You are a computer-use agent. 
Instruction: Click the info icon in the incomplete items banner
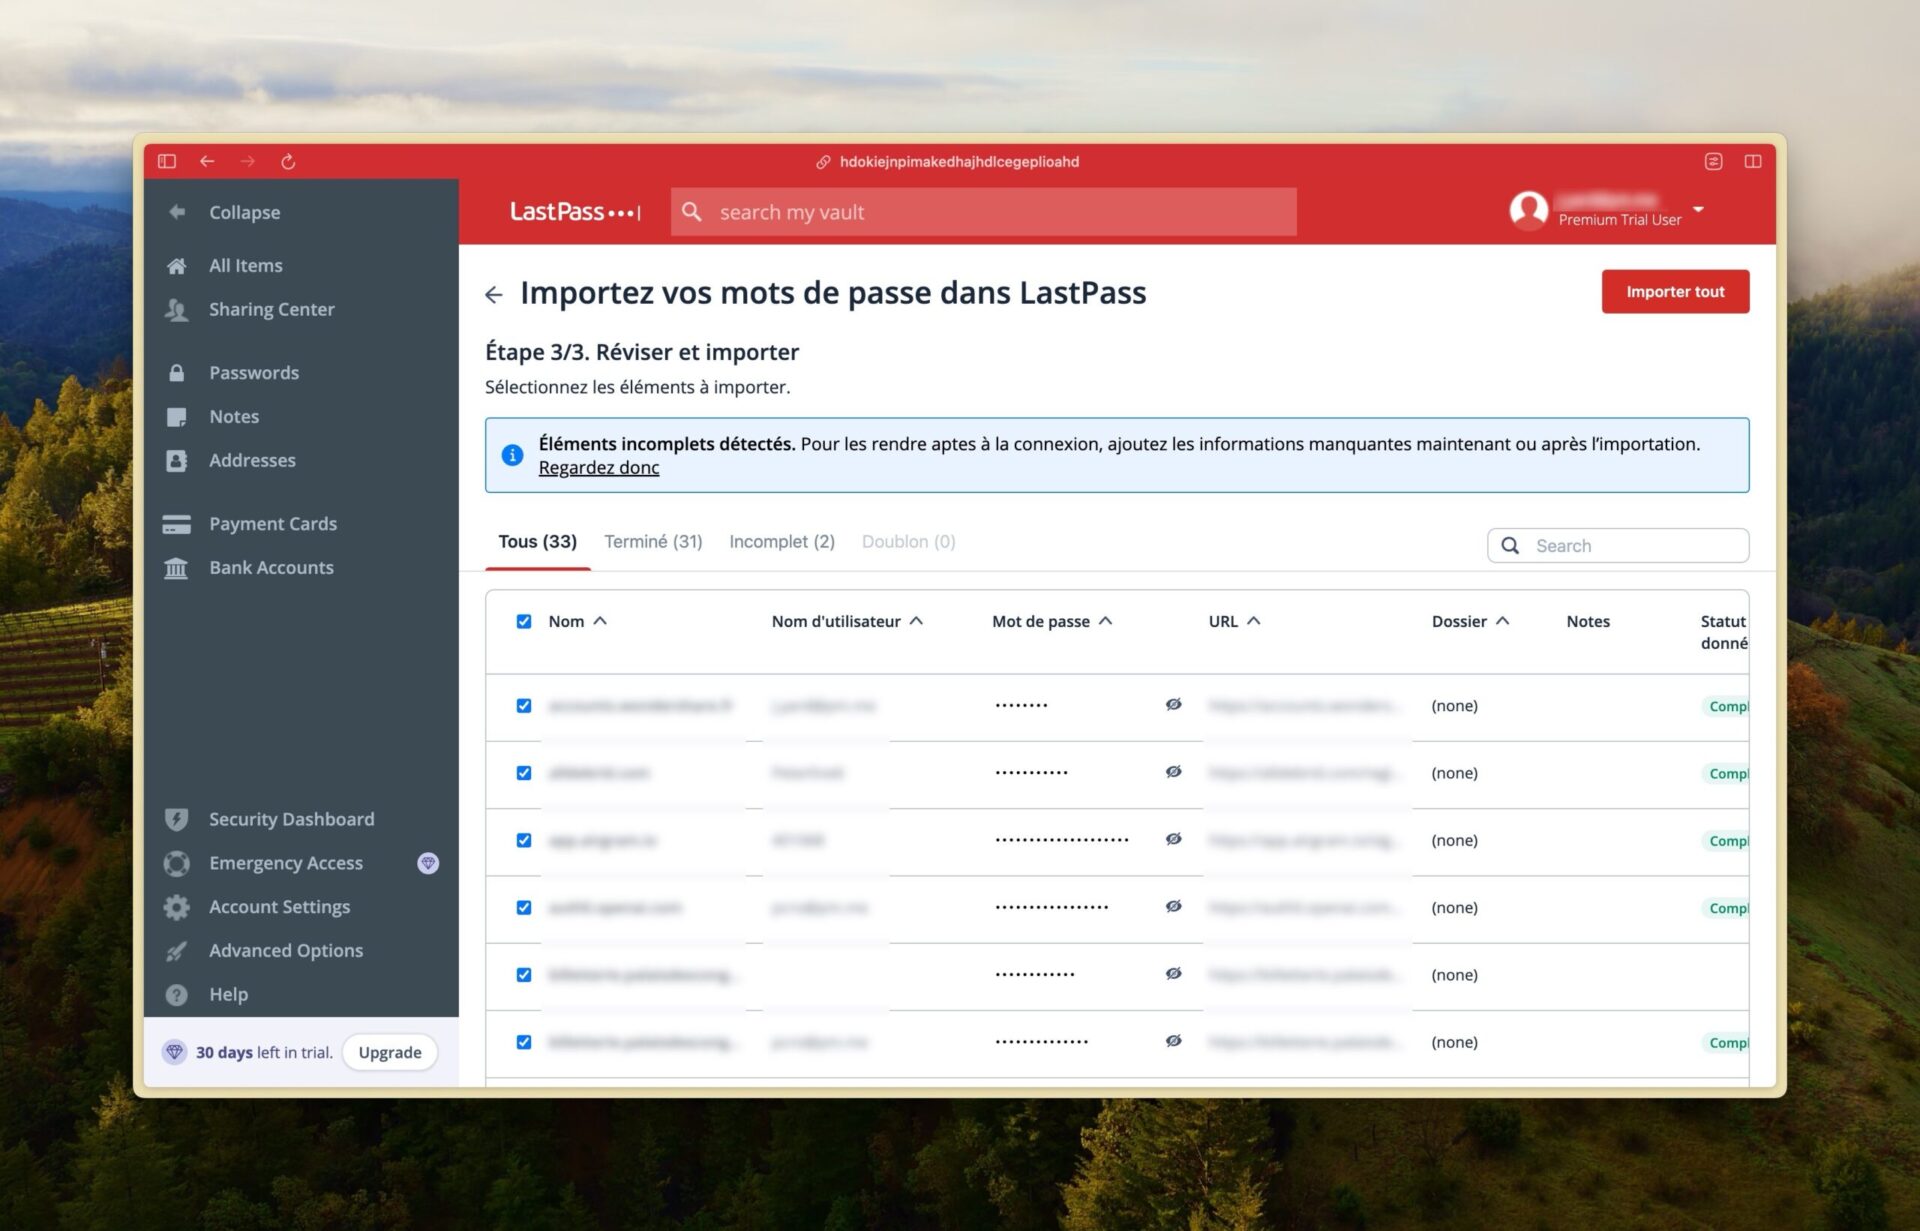tap(512, 455)
